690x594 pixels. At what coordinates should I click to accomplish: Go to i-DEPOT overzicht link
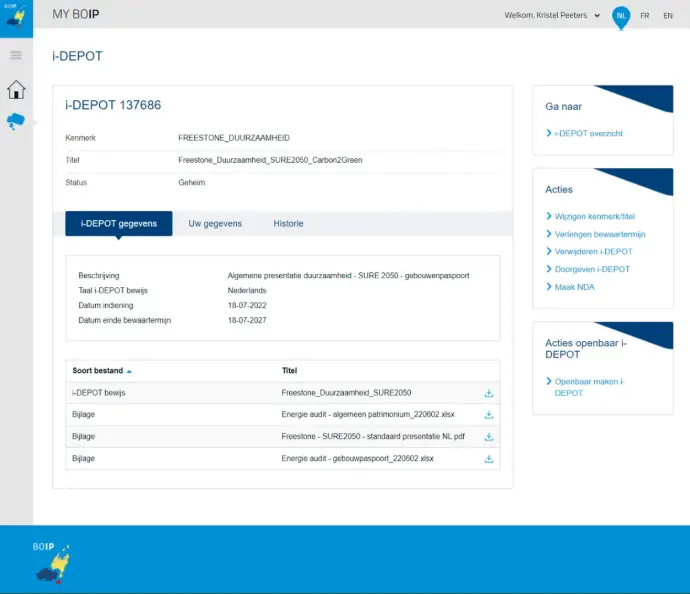pyautogui.click(x=589, y=133)
